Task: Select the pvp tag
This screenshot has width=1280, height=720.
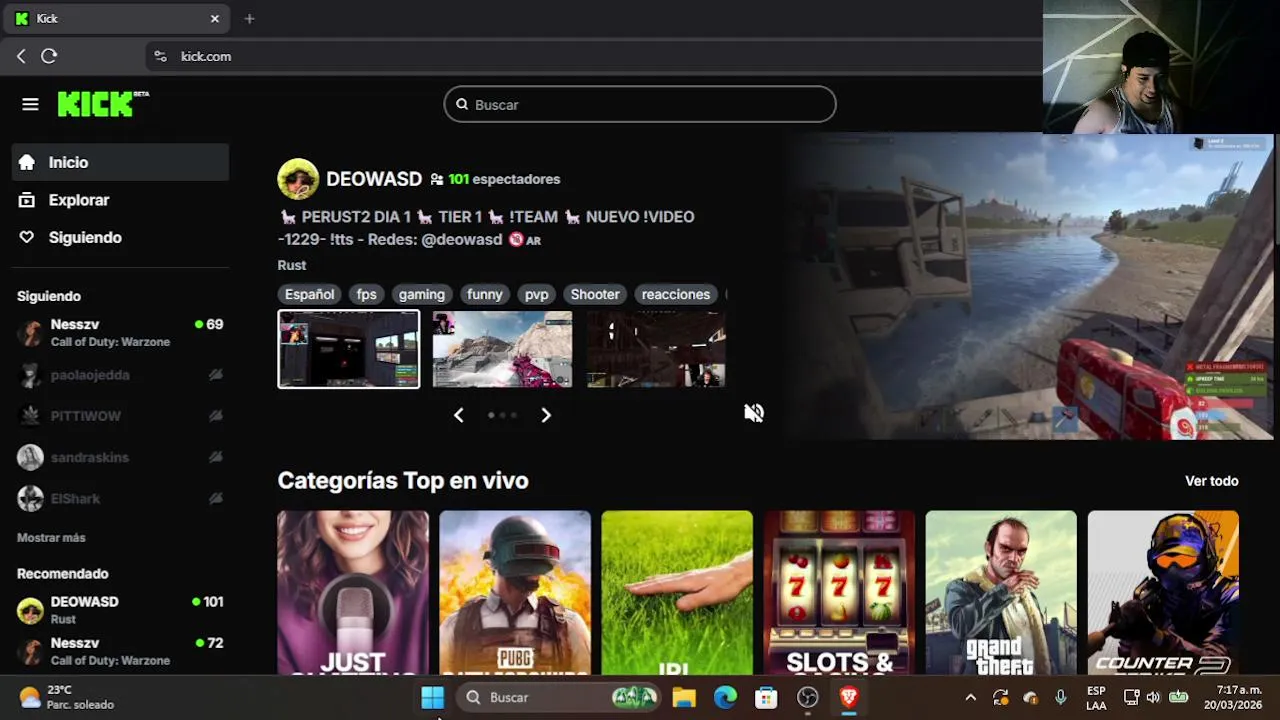Action: coord(537,294)
